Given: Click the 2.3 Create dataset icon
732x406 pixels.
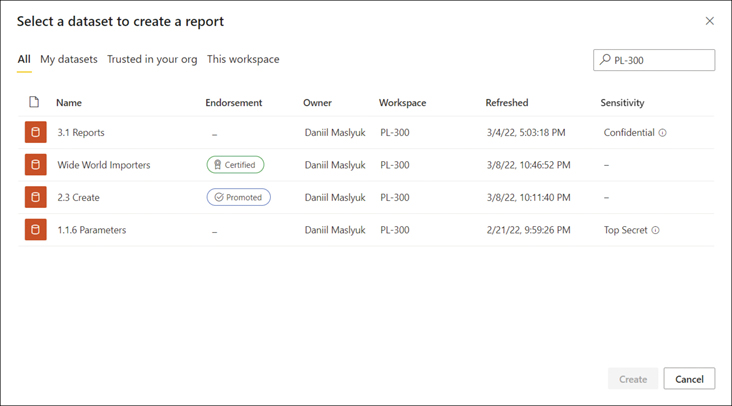Looking at the screenshot, I should coord(35,197).
